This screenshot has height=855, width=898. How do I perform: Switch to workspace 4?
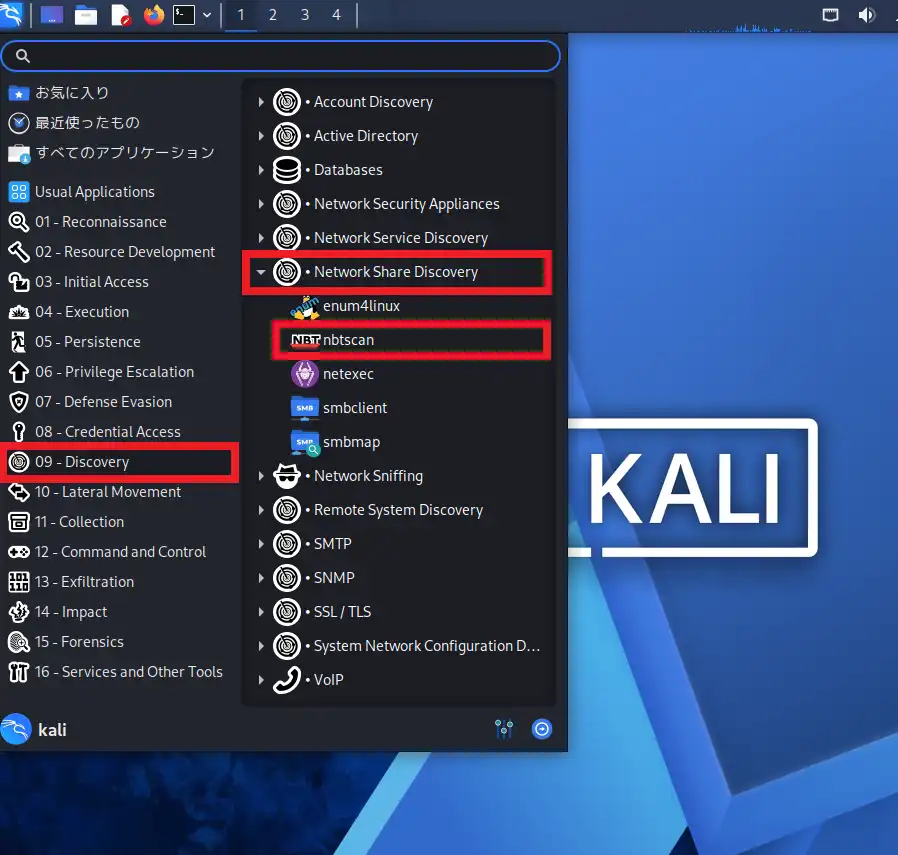click(336, 15)
